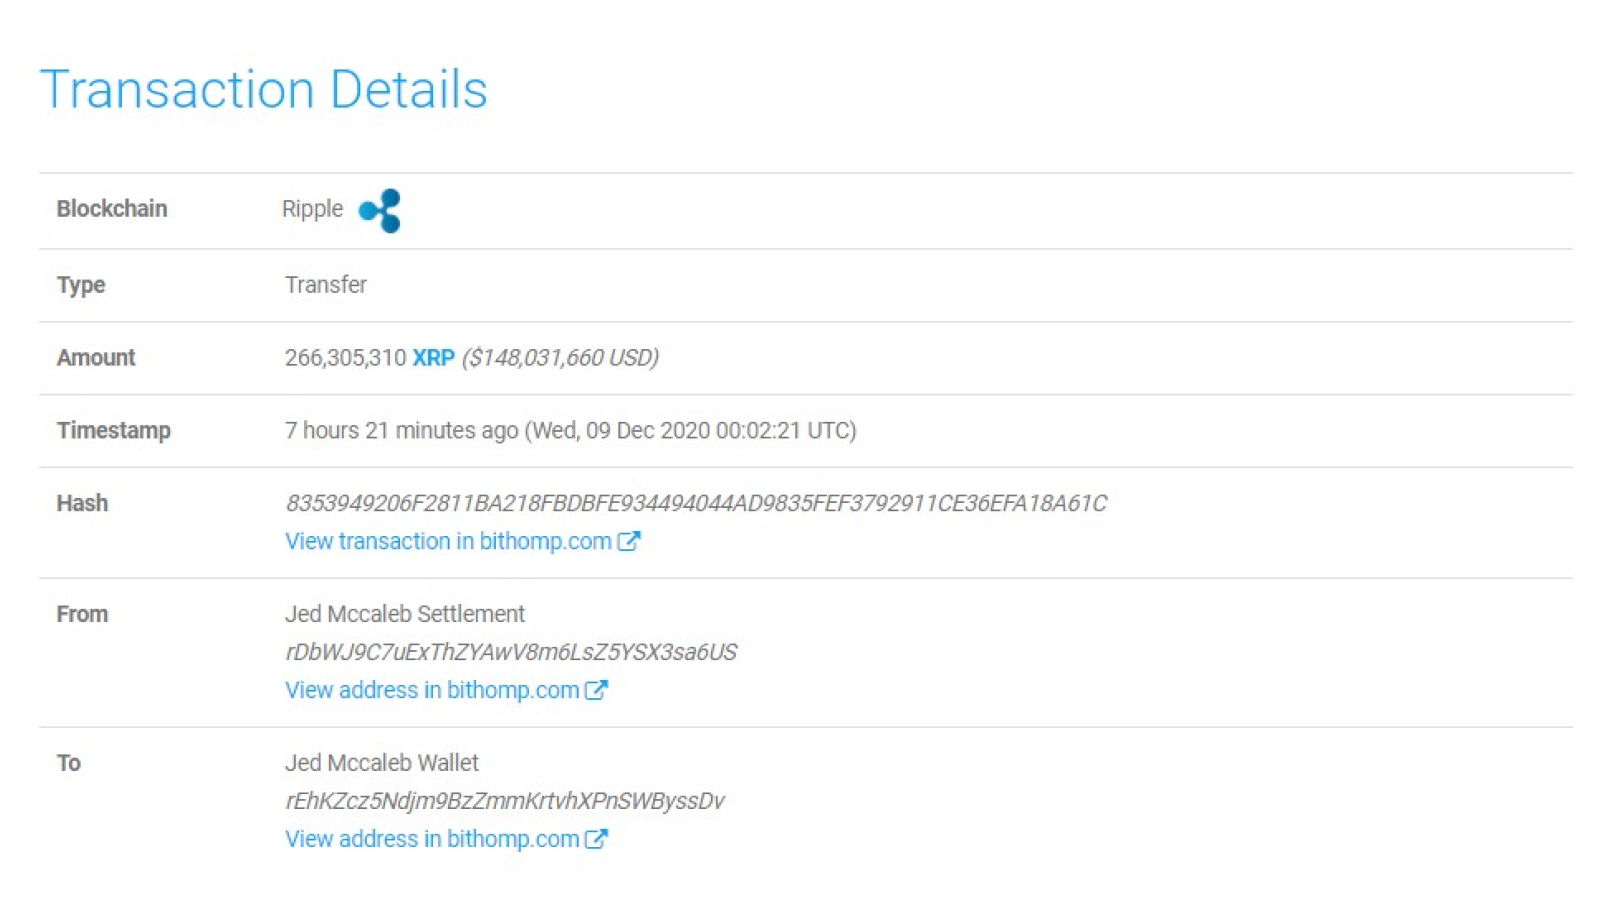1600x900 pixels.
Task: Click the amount value 266,305,310
Action: pos(345,358)
